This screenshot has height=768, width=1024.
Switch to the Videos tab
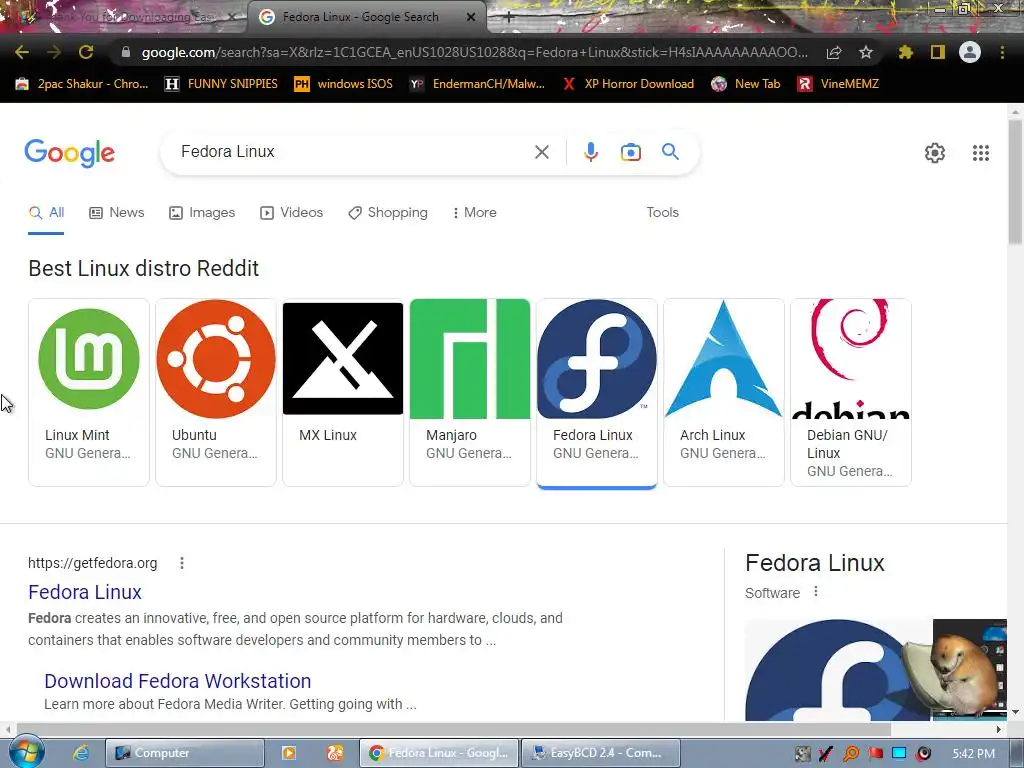pyautogui.click(x=291, y=212)
